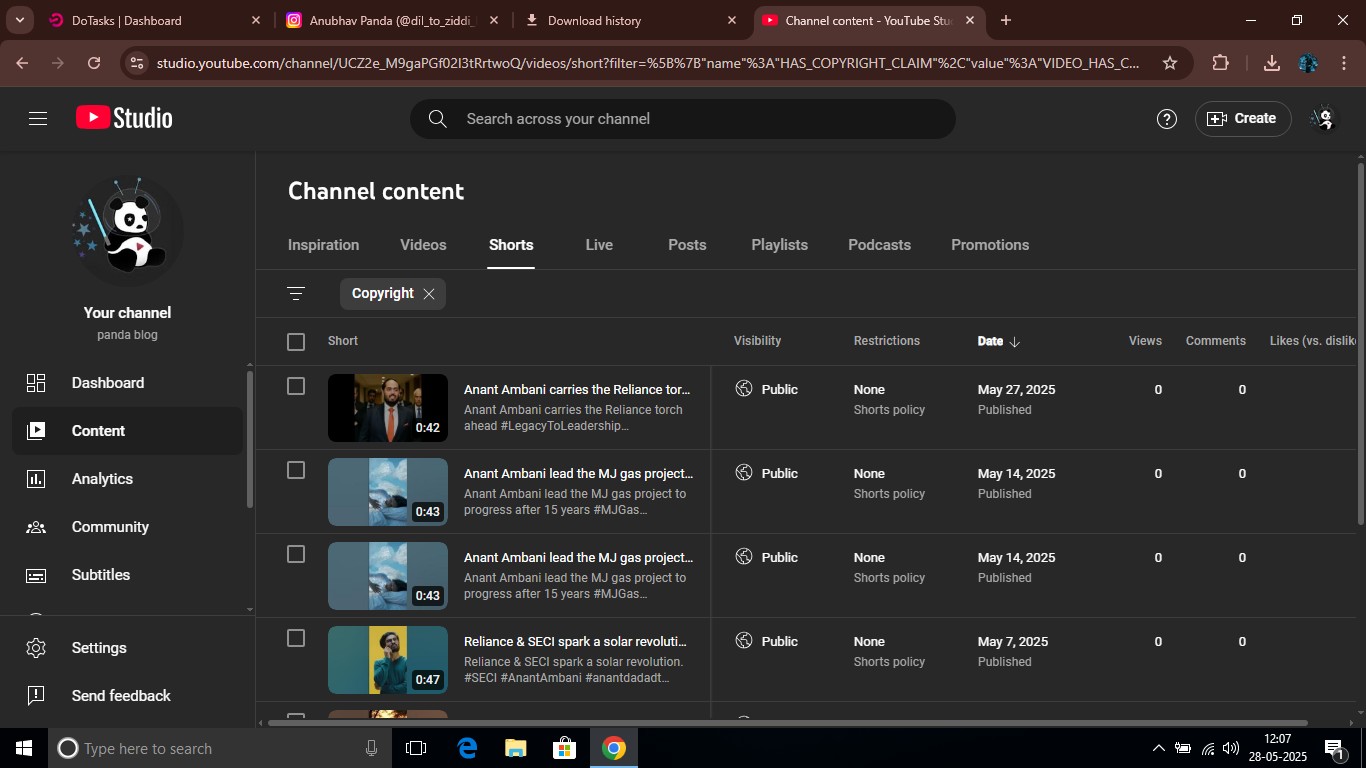
Task: Open the Dashboard sidebar item
Action: pyautogui.click(x=128, y=383)
